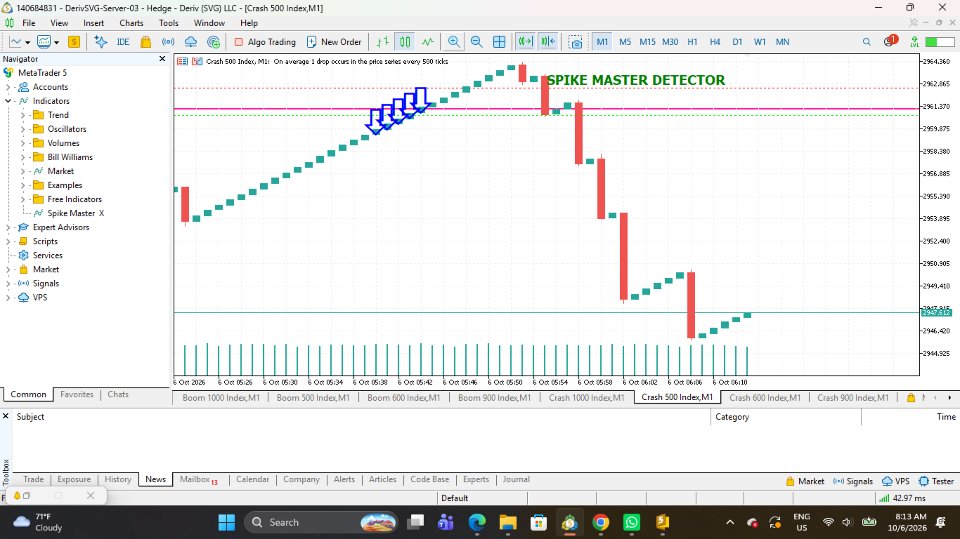Tile chart windows with grid icon
The image size is (960, 539).
[499, 42]
